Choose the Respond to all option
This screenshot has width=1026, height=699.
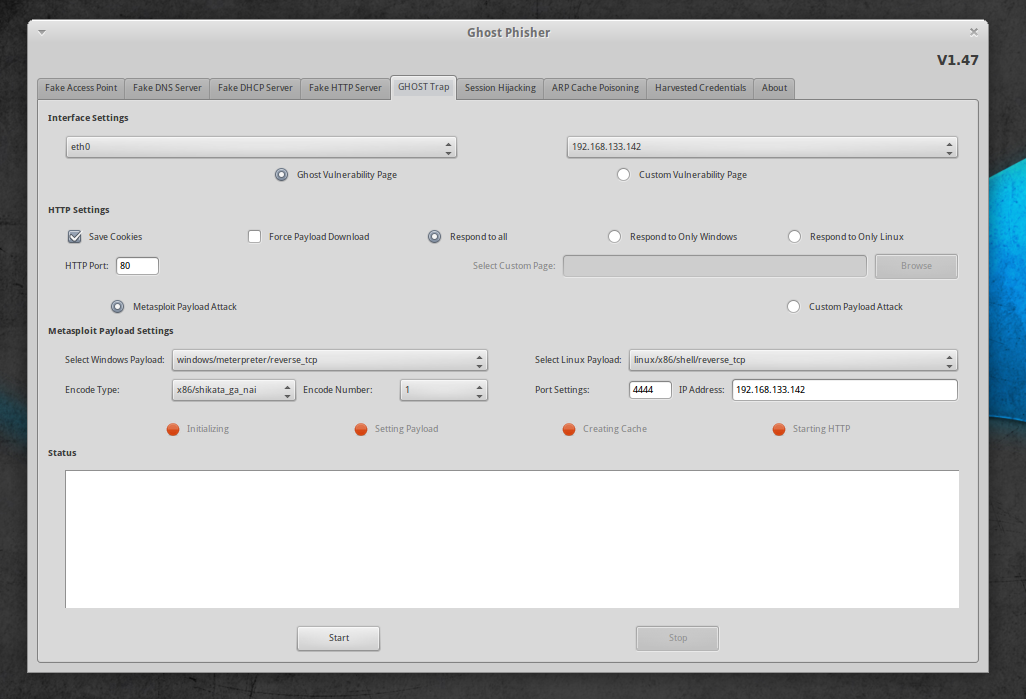click(x=434, y=237)
